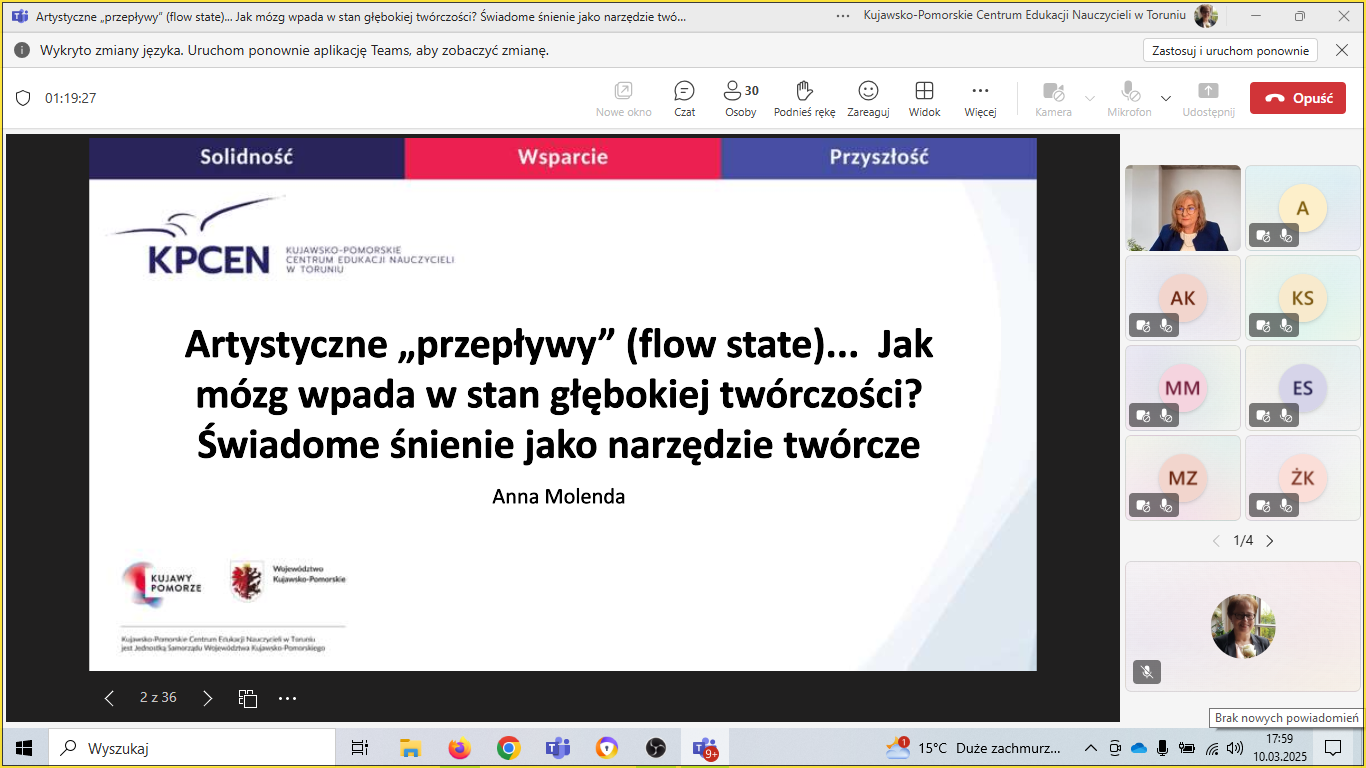
Task: Click Zastosuj i uruchom ponownie button
Action: [x=1230, y=50]
